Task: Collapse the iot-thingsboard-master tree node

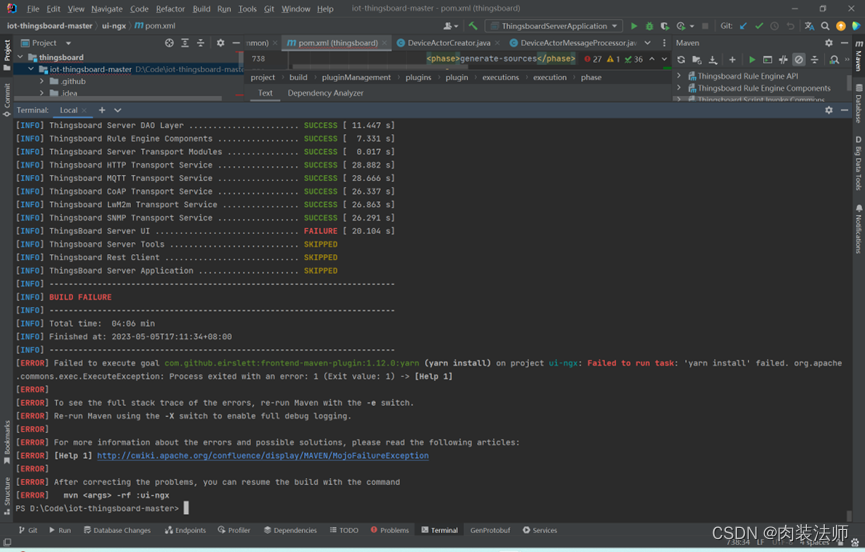Action: pos(31,70)
